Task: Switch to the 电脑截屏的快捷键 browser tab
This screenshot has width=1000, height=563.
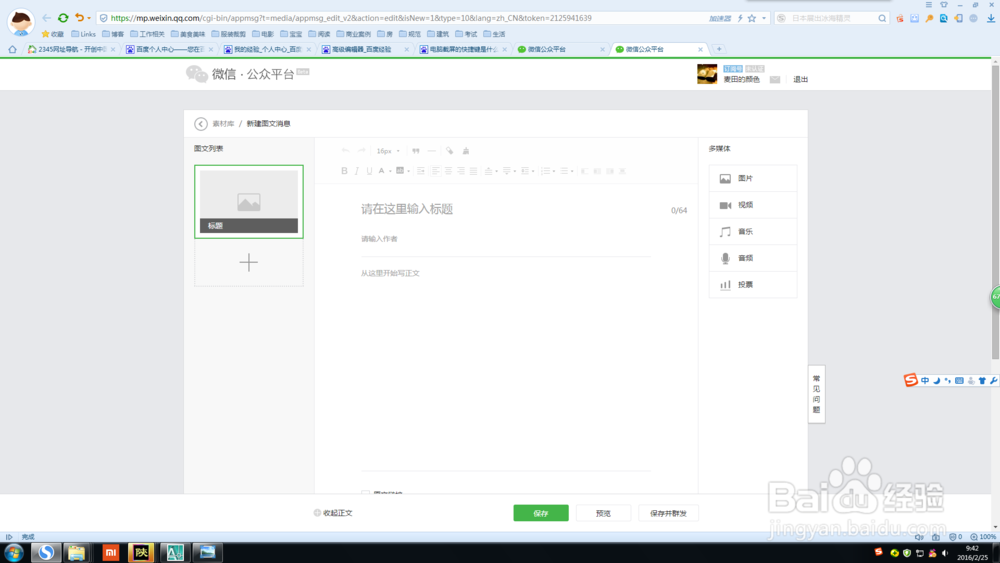Action: (x=462, y=49)
